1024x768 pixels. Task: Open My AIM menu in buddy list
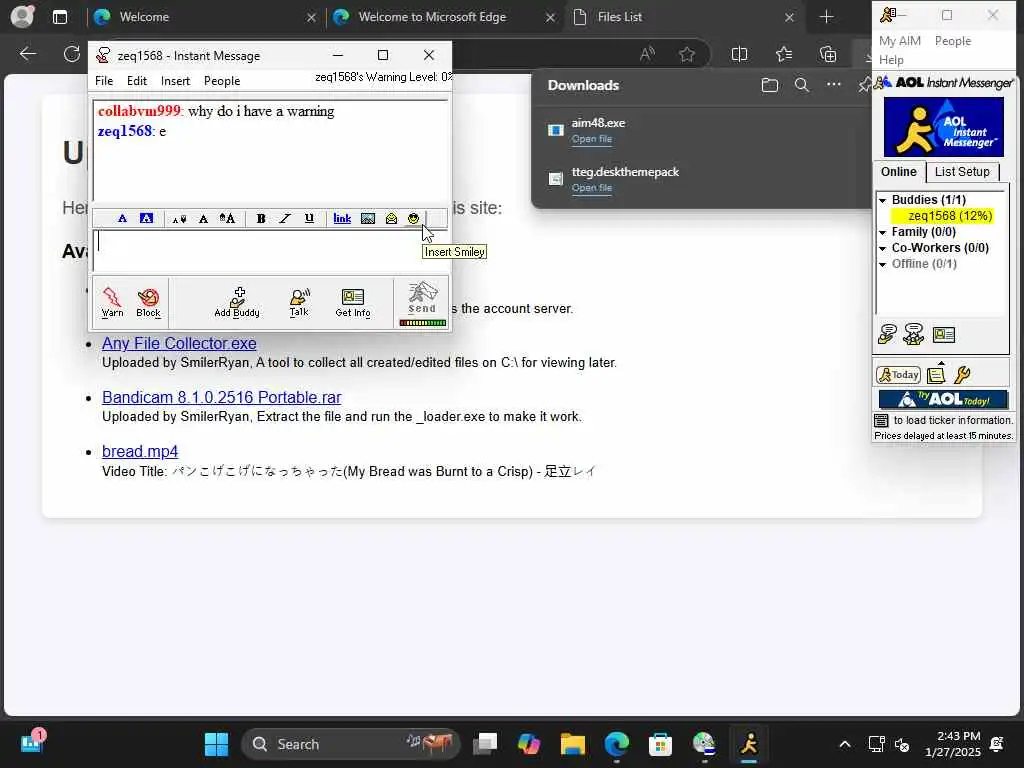coord(899,40)
